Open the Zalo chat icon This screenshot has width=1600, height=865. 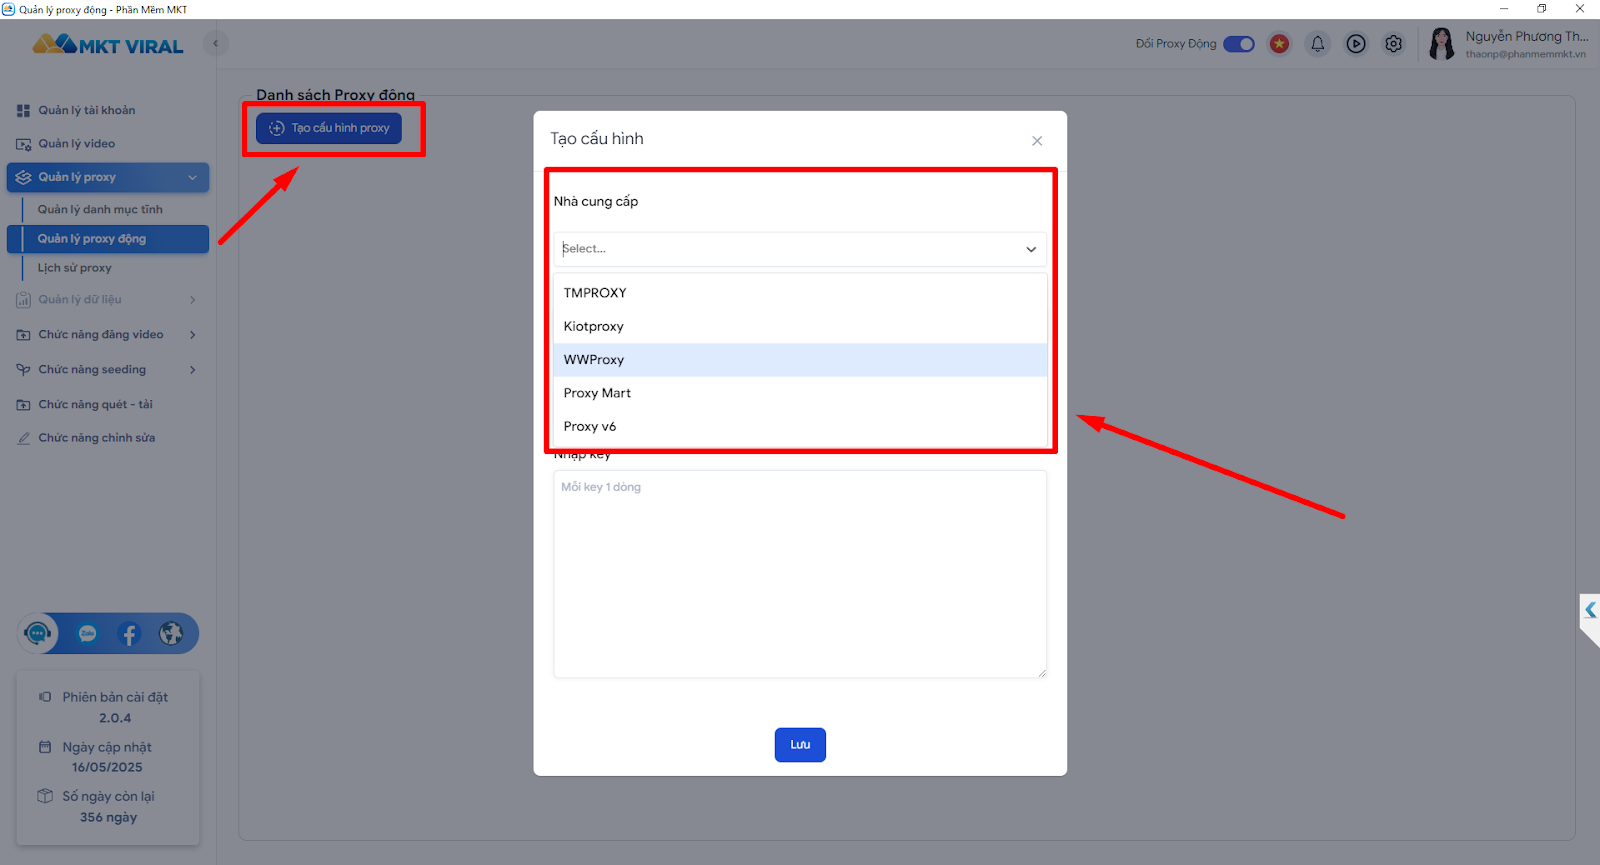88,634
